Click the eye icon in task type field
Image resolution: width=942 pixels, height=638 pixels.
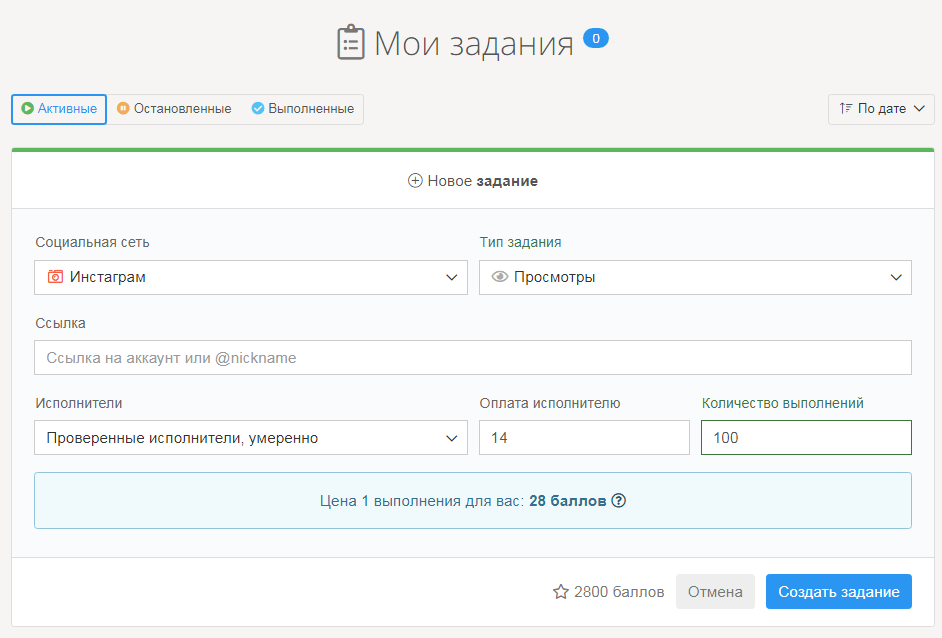coord(500,277)
